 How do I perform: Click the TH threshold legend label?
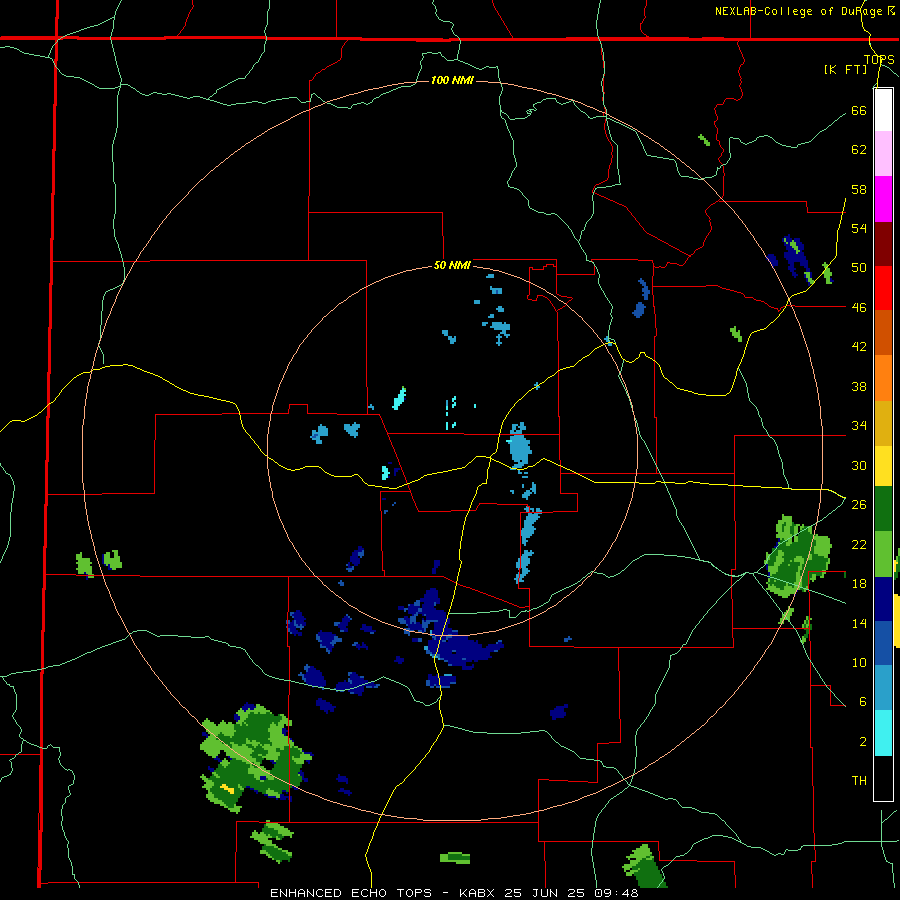[859, 781]
